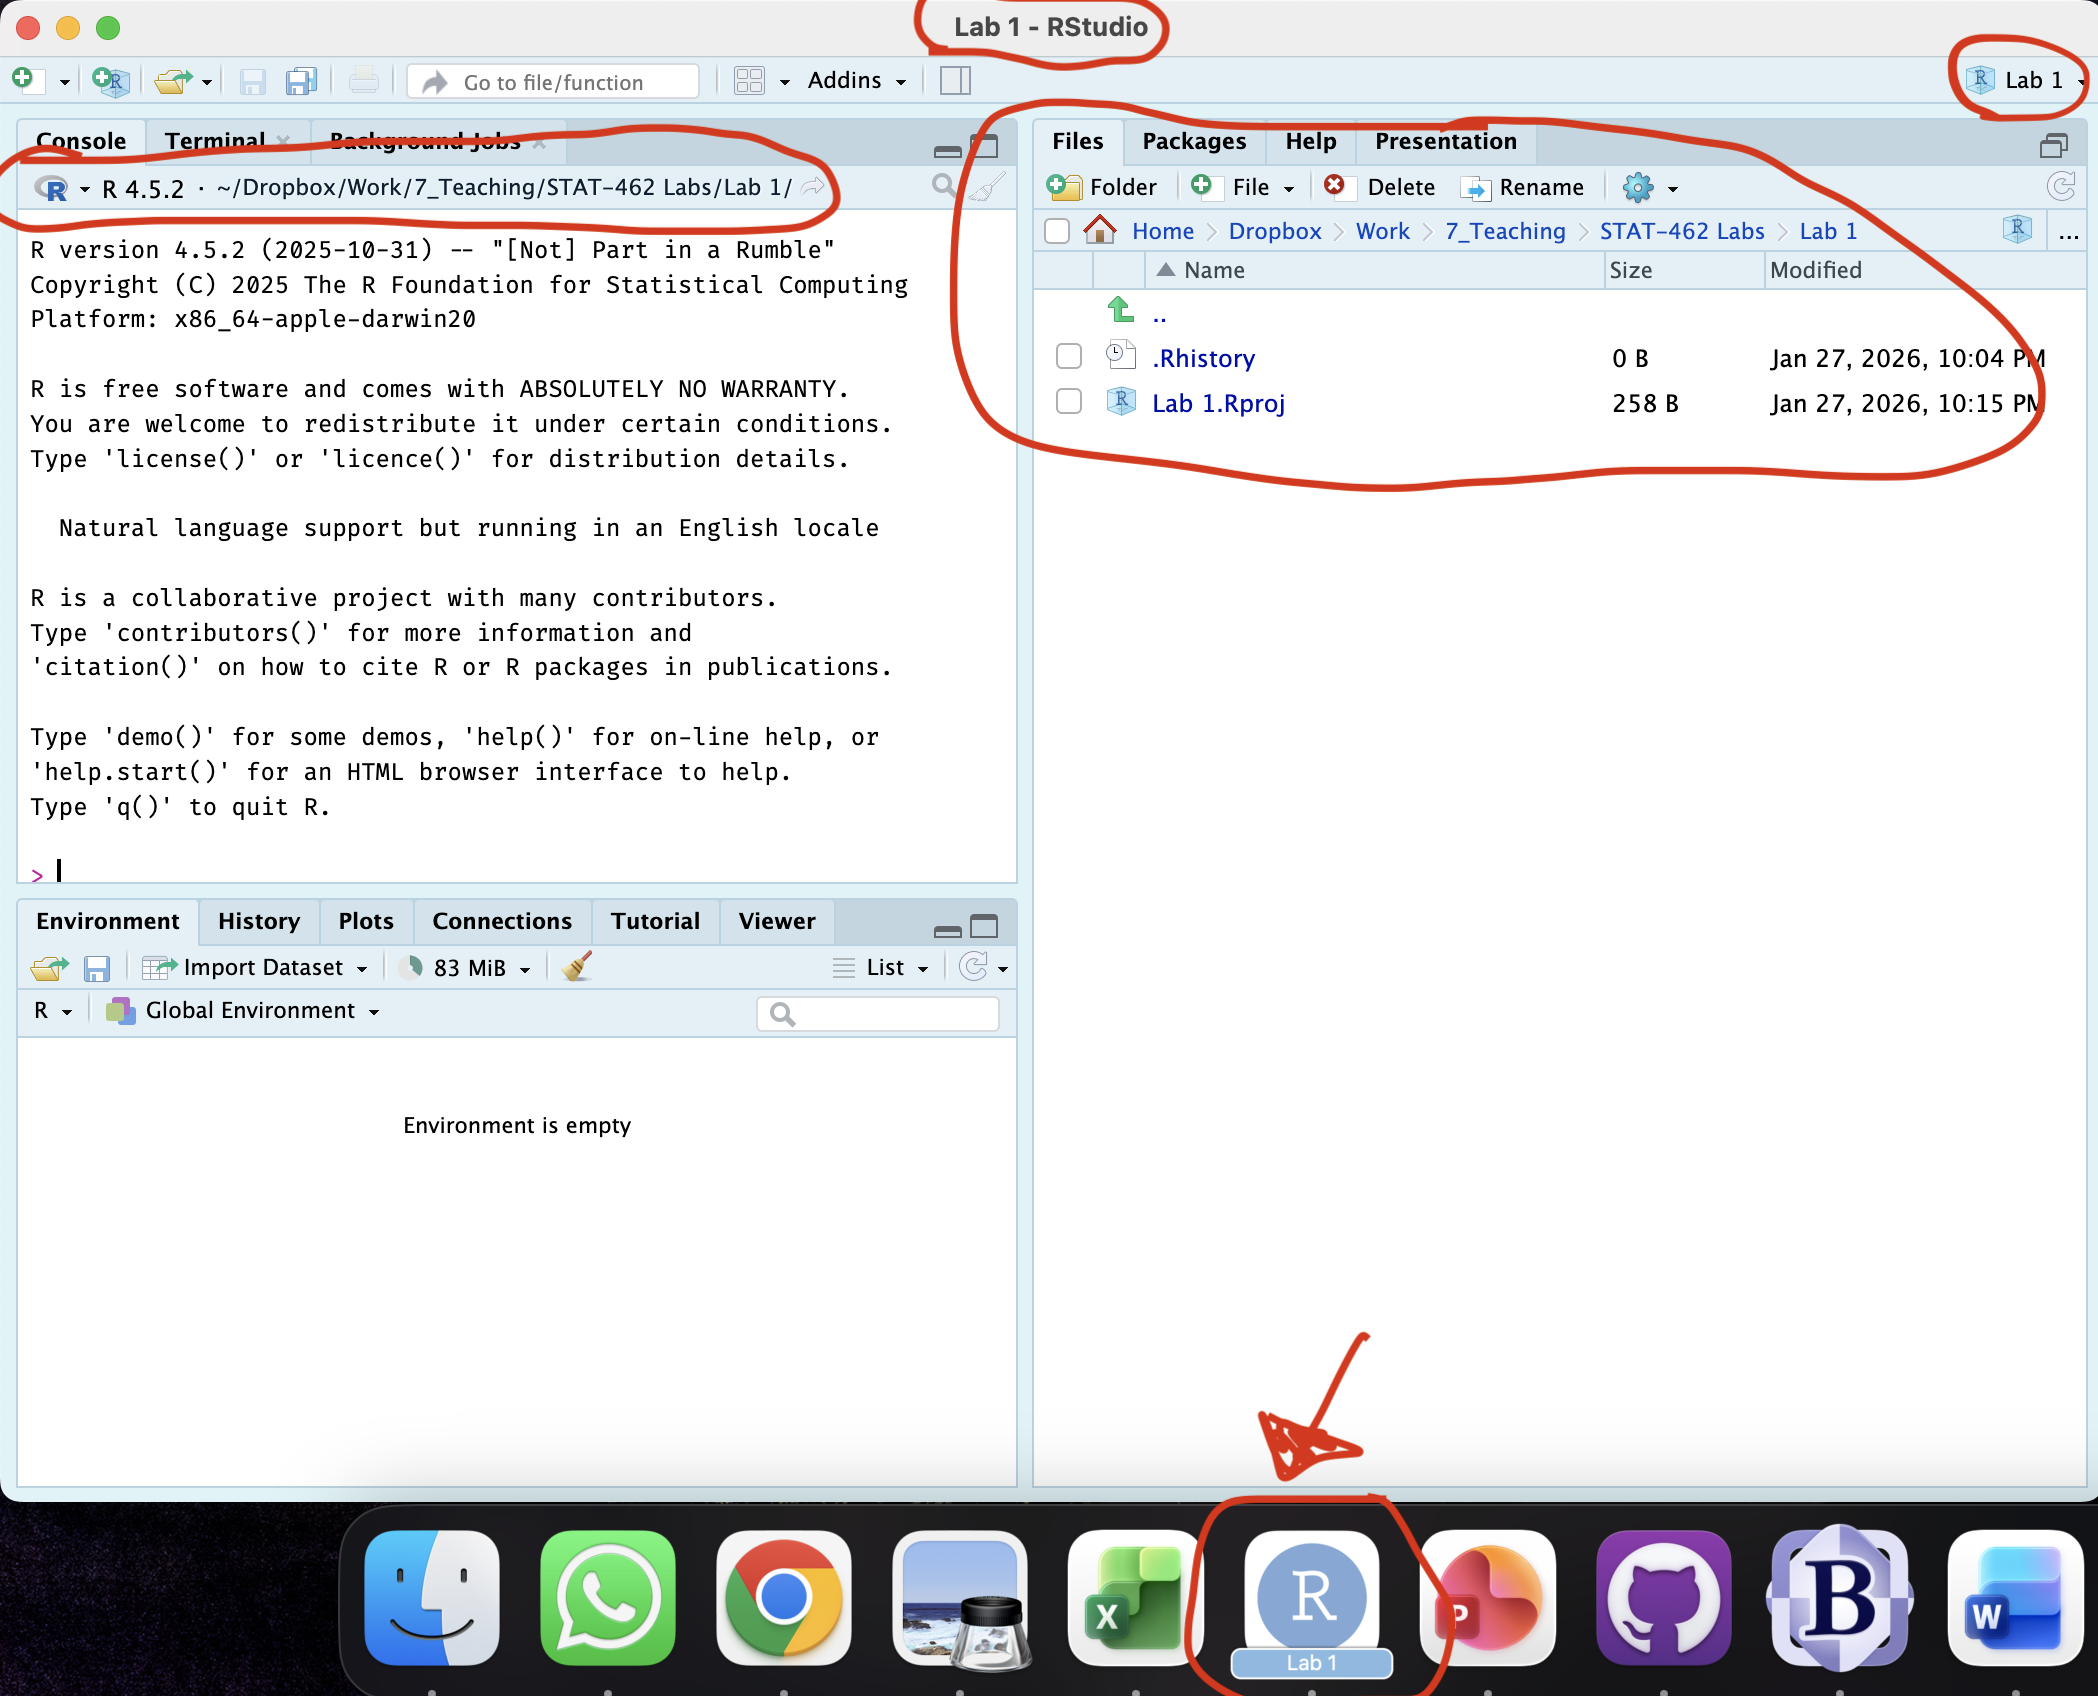Toggle the select-all checkbox in the Files list

(x=1057, y=230)
